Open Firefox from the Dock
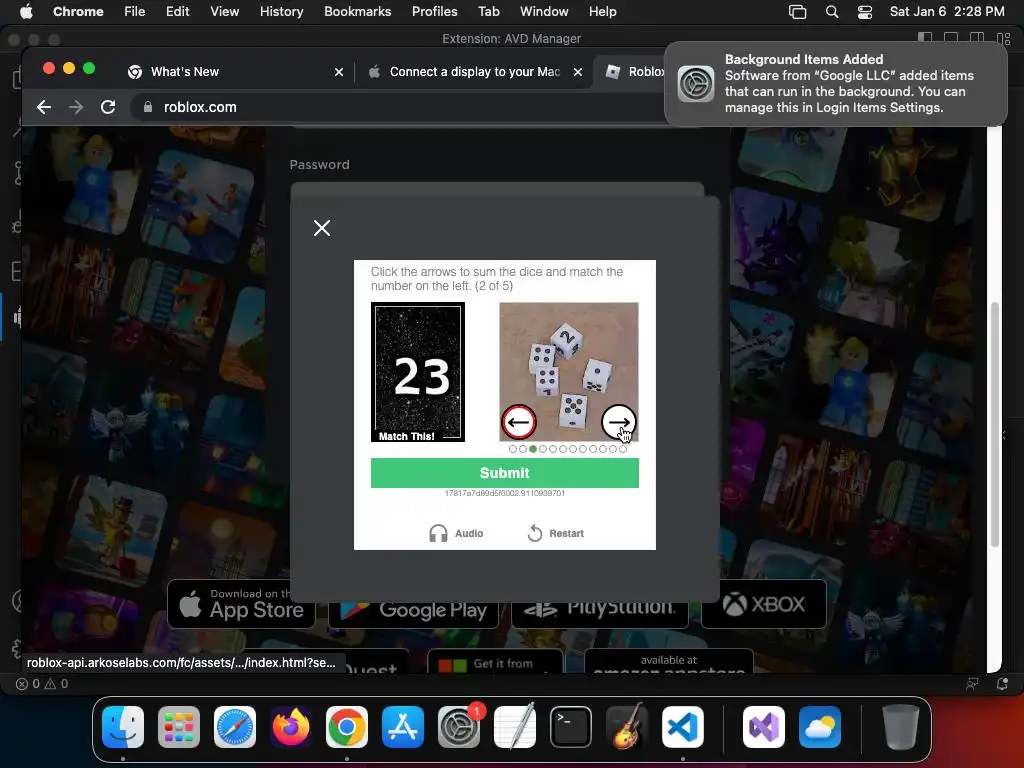The image size is (1024, 768). pyautogui.click(x=291, y=727)
